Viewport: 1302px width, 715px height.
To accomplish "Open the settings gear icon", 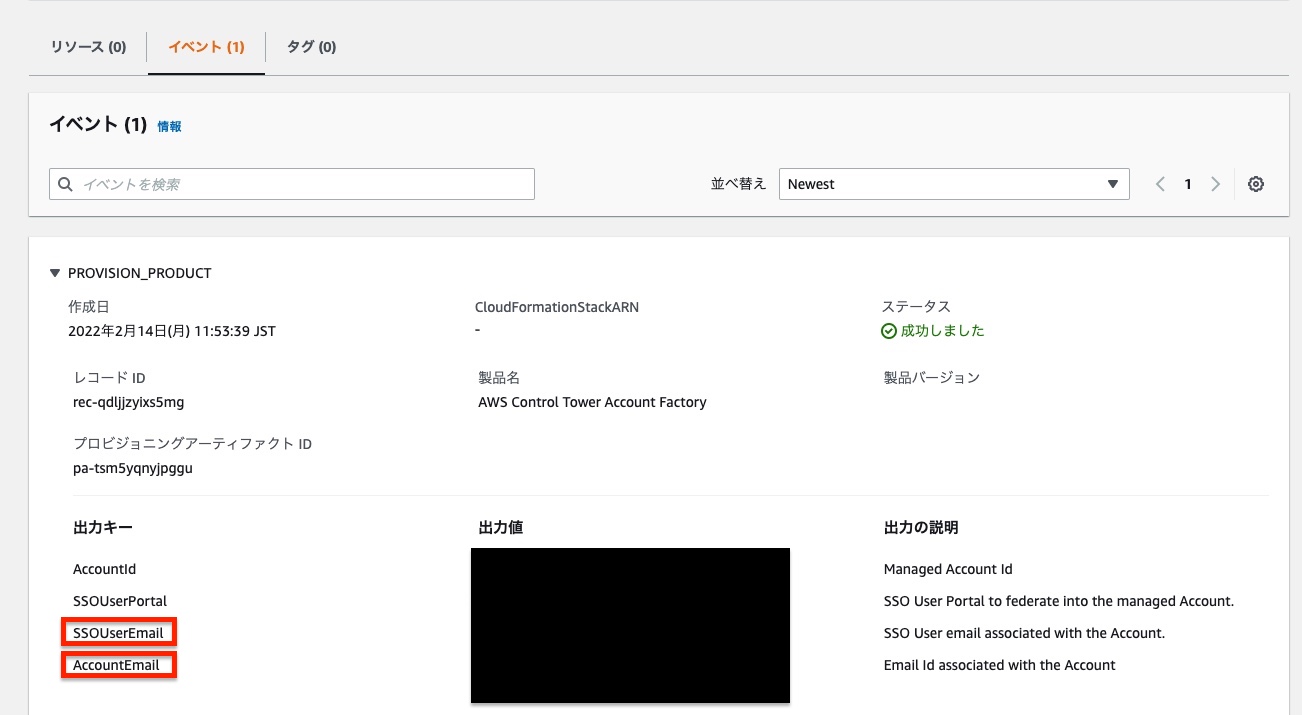I will (x=1256, y=184).
